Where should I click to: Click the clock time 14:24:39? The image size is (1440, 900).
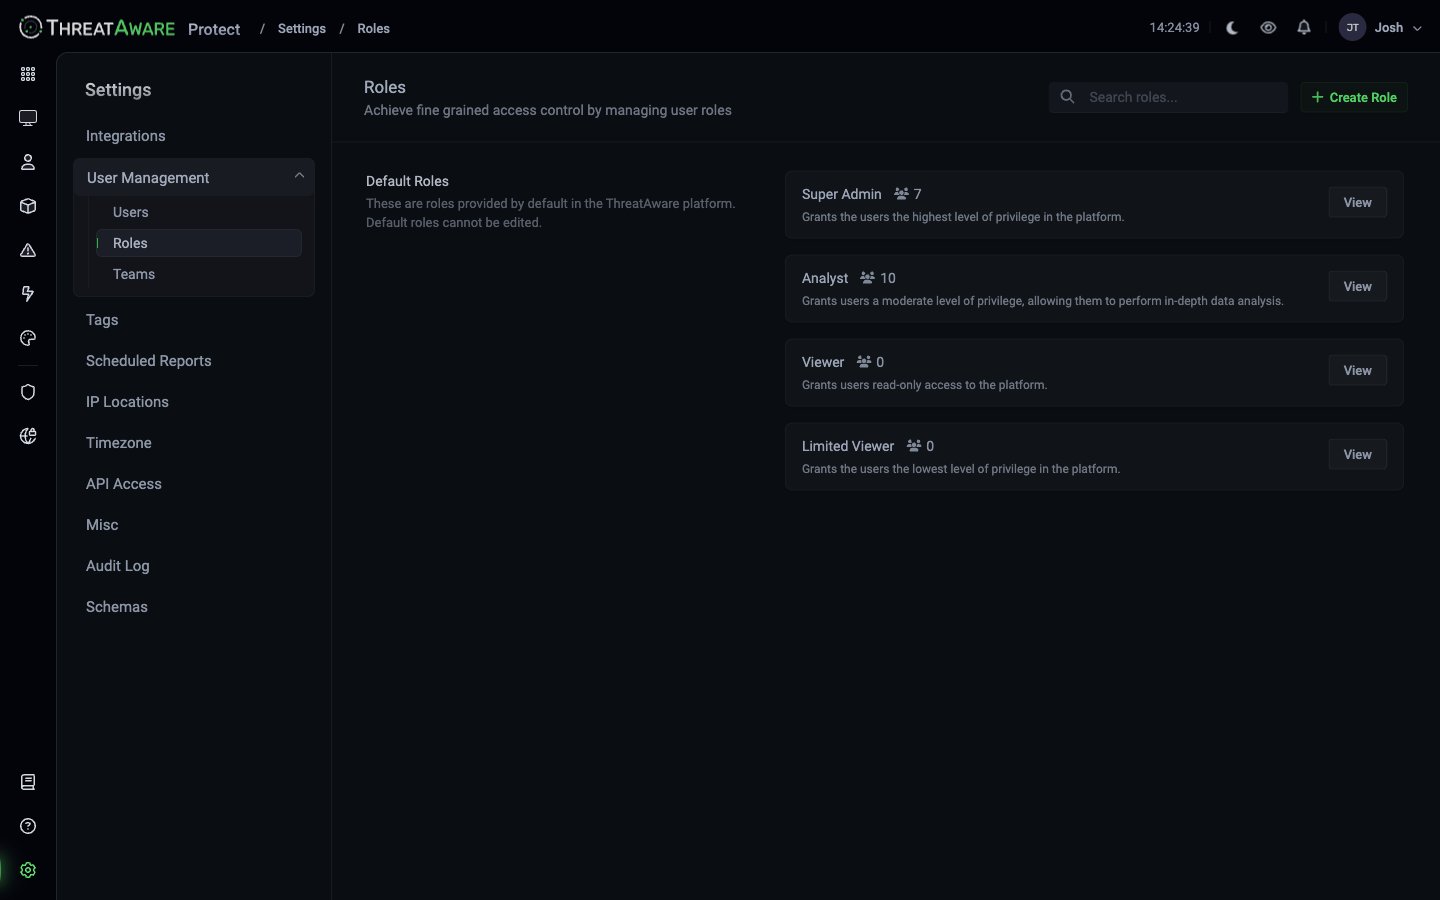[x=1174, y=28]
